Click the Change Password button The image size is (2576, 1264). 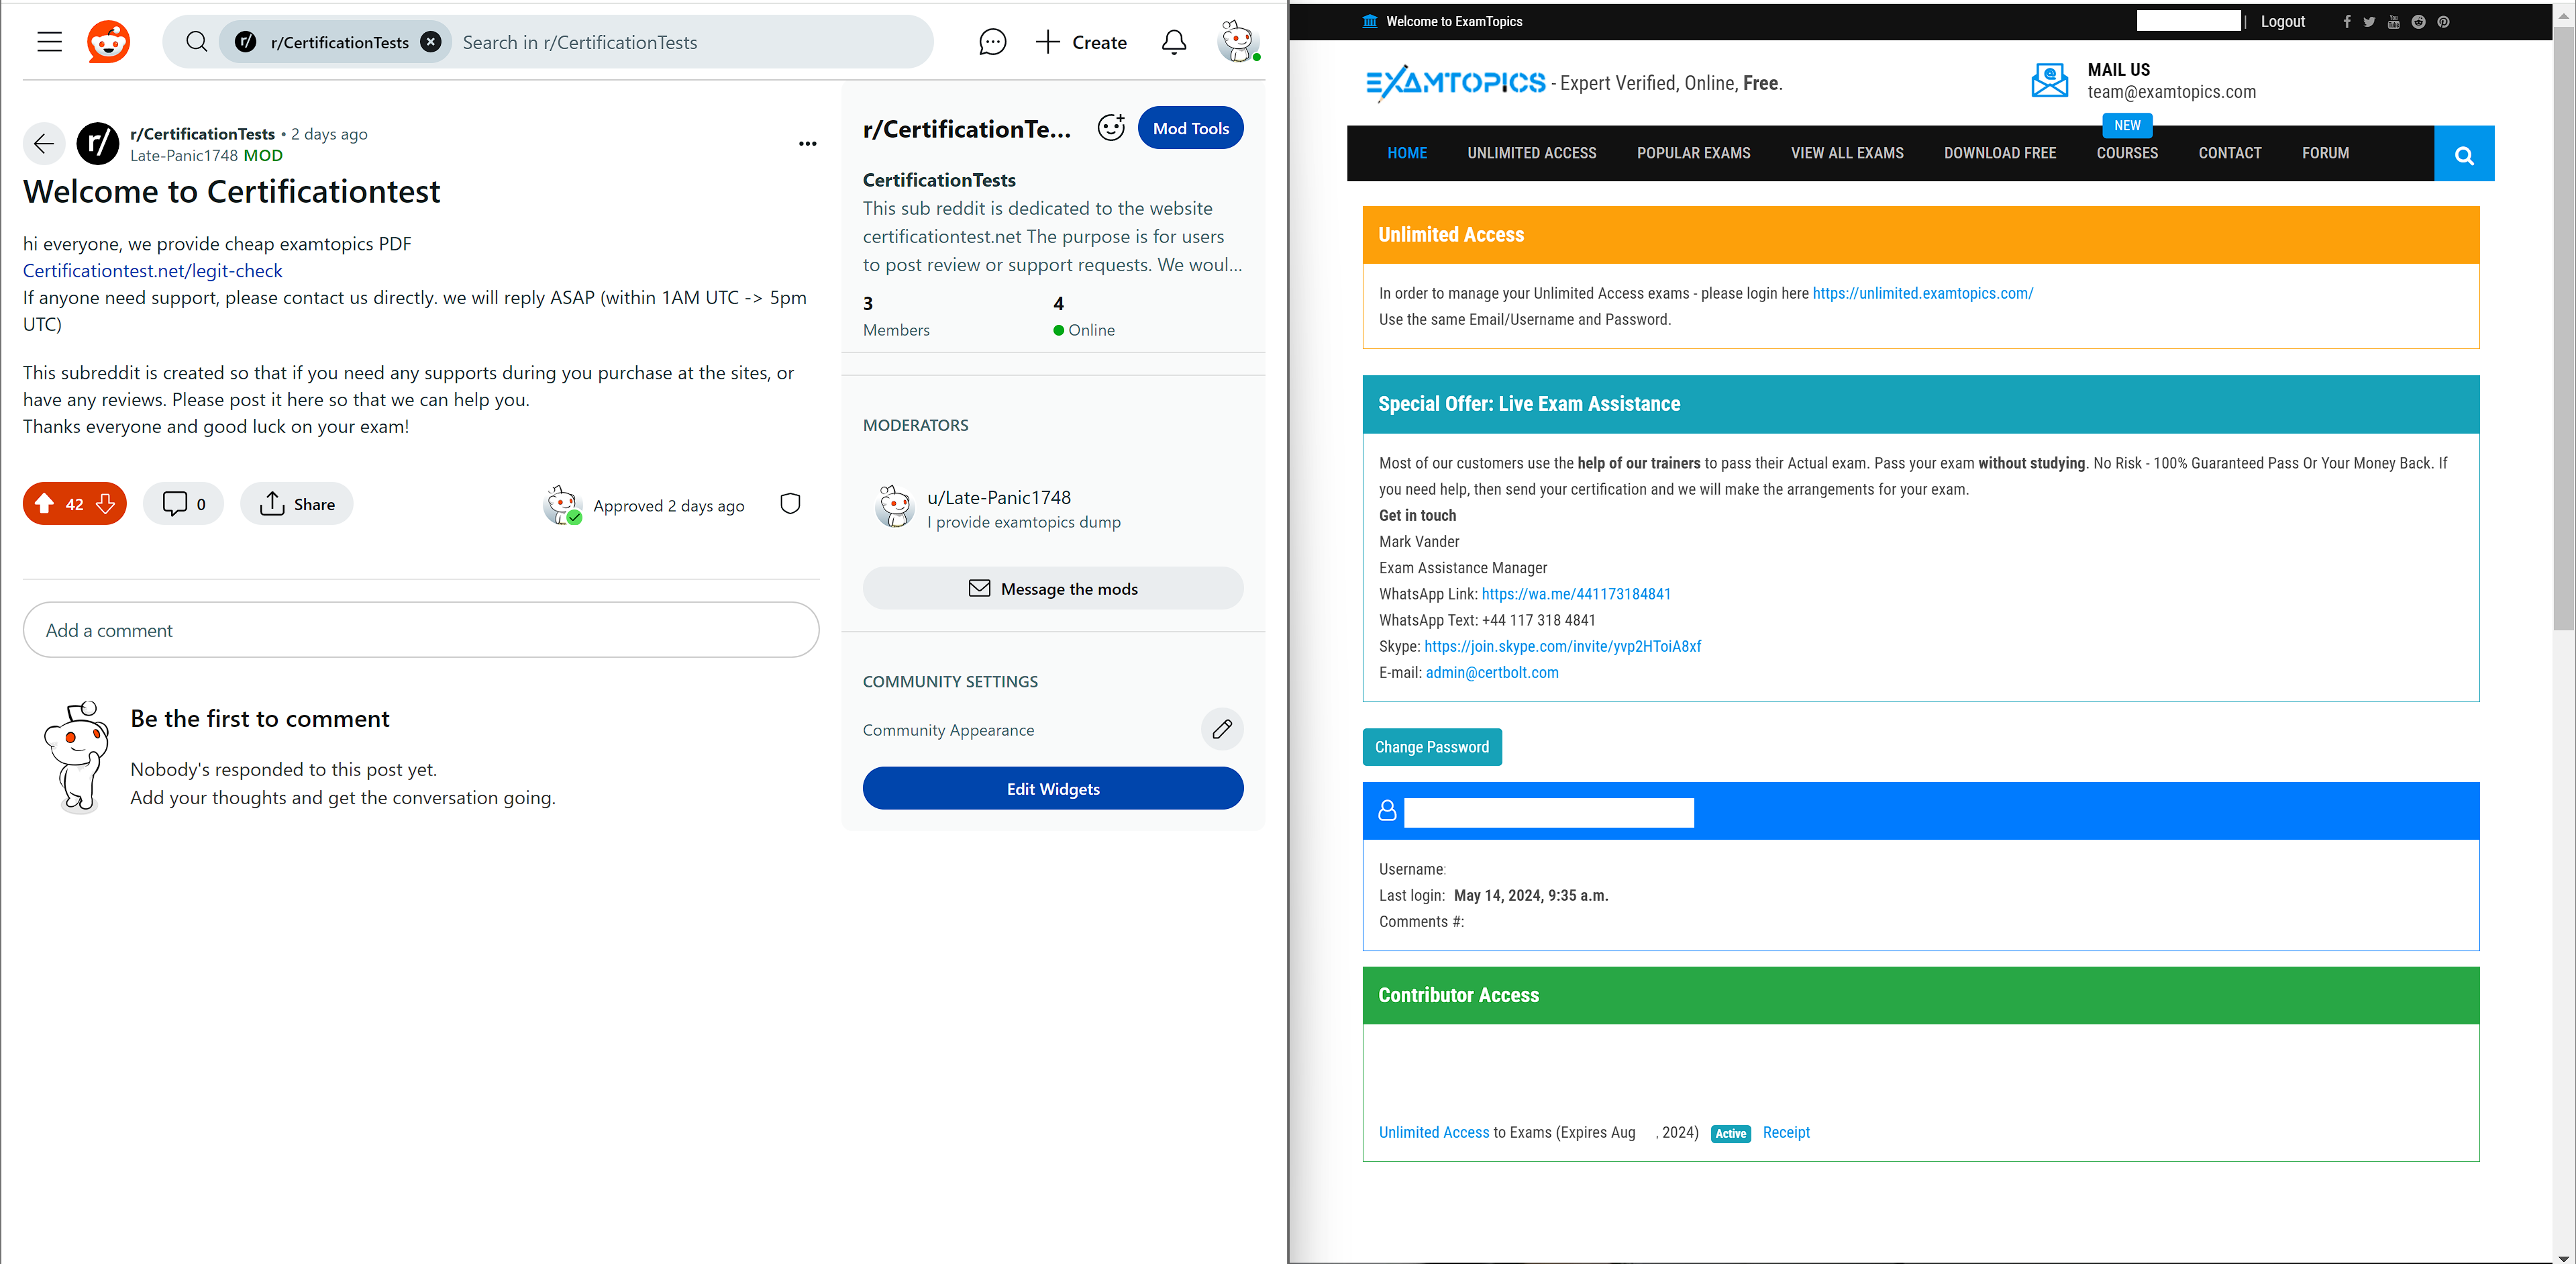tap(1431, 747)
